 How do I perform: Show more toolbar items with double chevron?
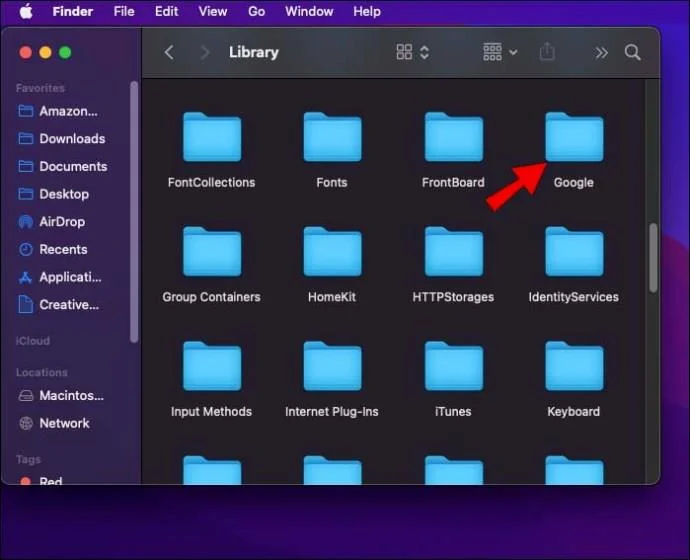point(601,53)
